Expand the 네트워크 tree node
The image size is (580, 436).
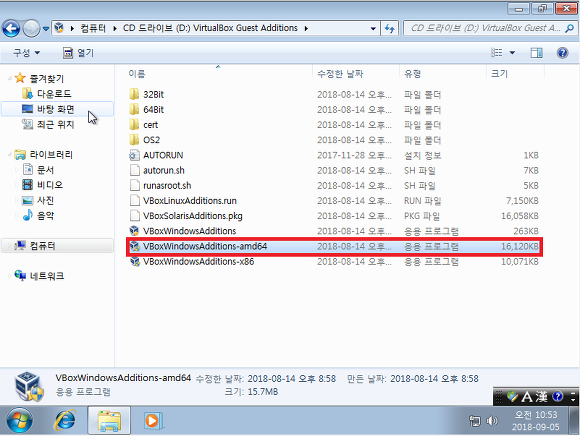pyautogui.click(x=9, y=276)
